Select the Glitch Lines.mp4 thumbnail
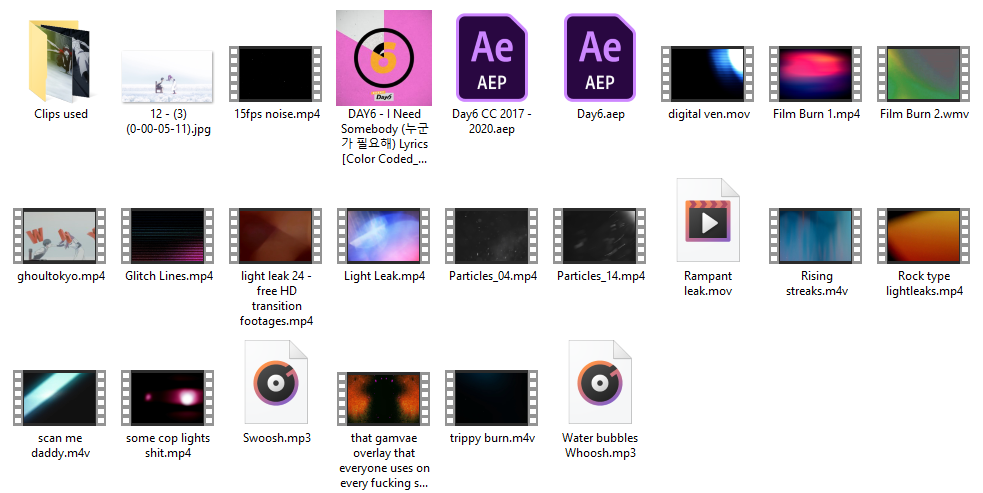Viewport: 983px width, 493px height. click(x=167, y=236)
